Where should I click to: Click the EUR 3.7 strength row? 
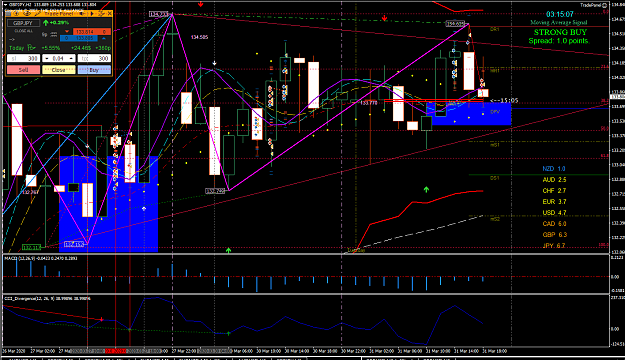(554, 202)
